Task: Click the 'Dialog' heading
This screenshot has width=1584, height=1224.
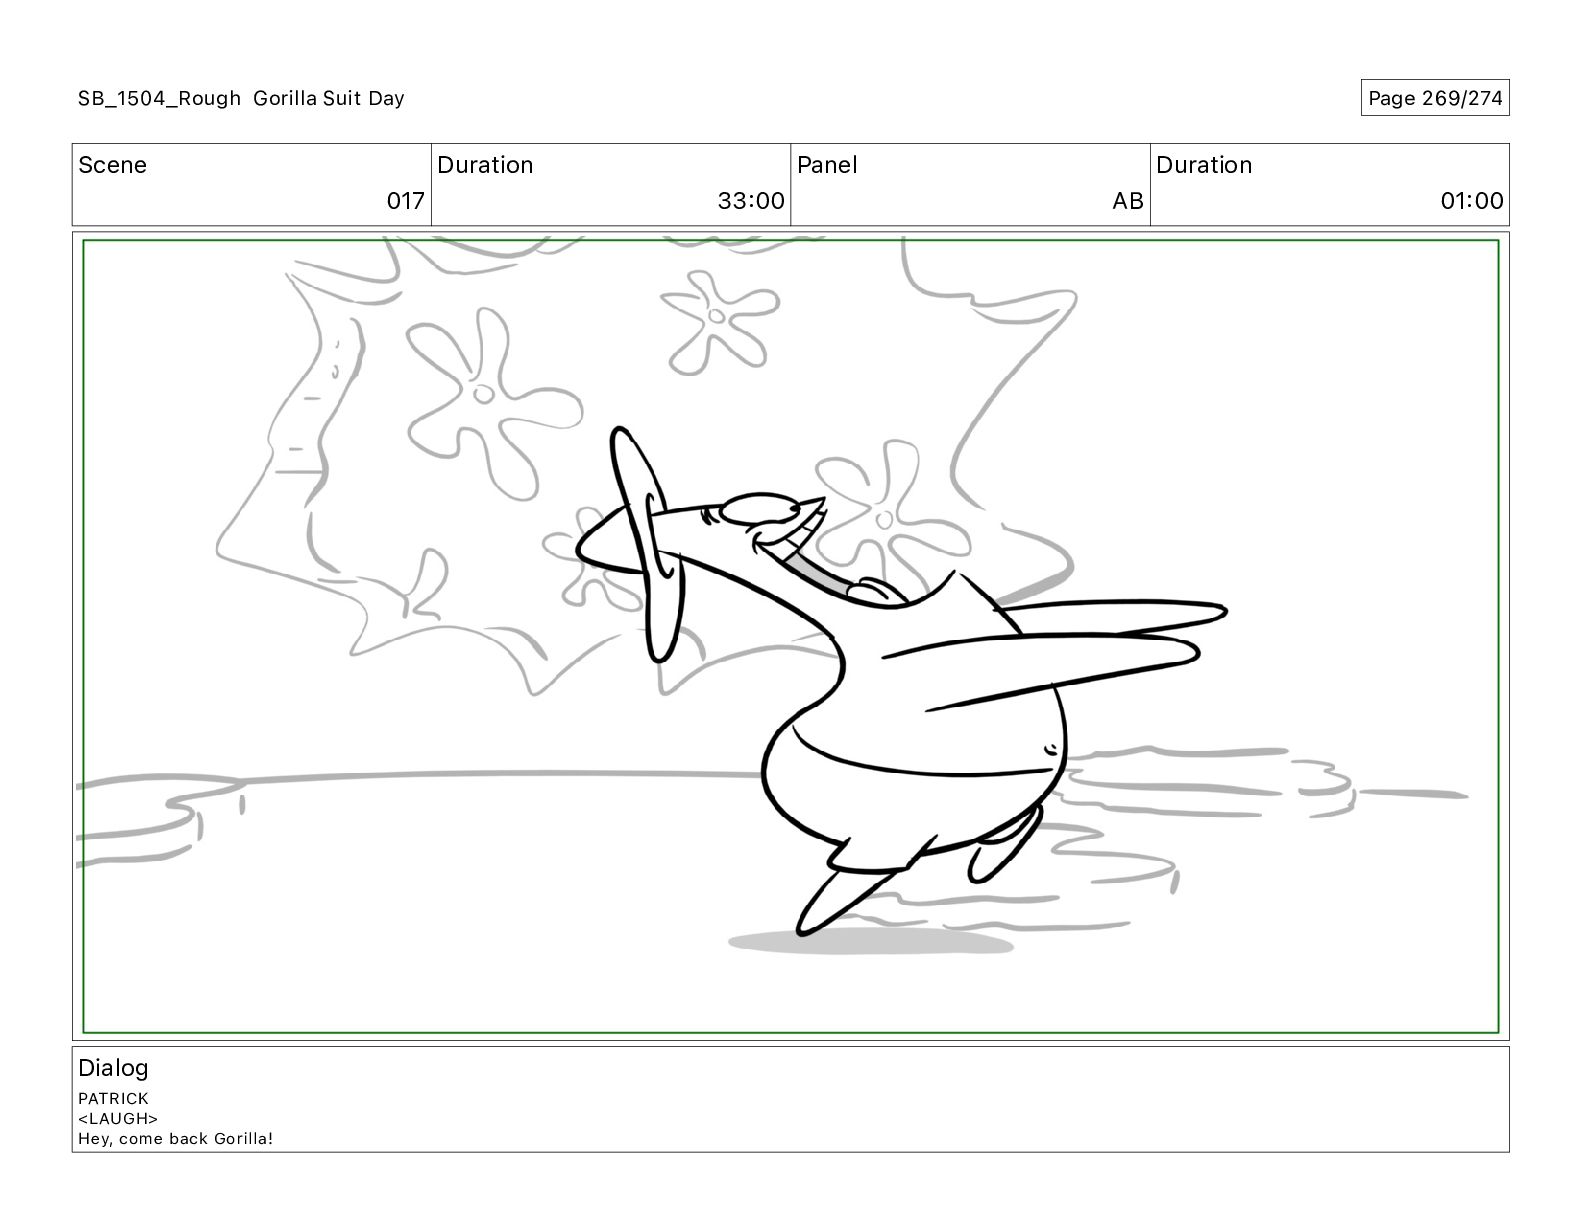Action: (x=113, y=1068)
